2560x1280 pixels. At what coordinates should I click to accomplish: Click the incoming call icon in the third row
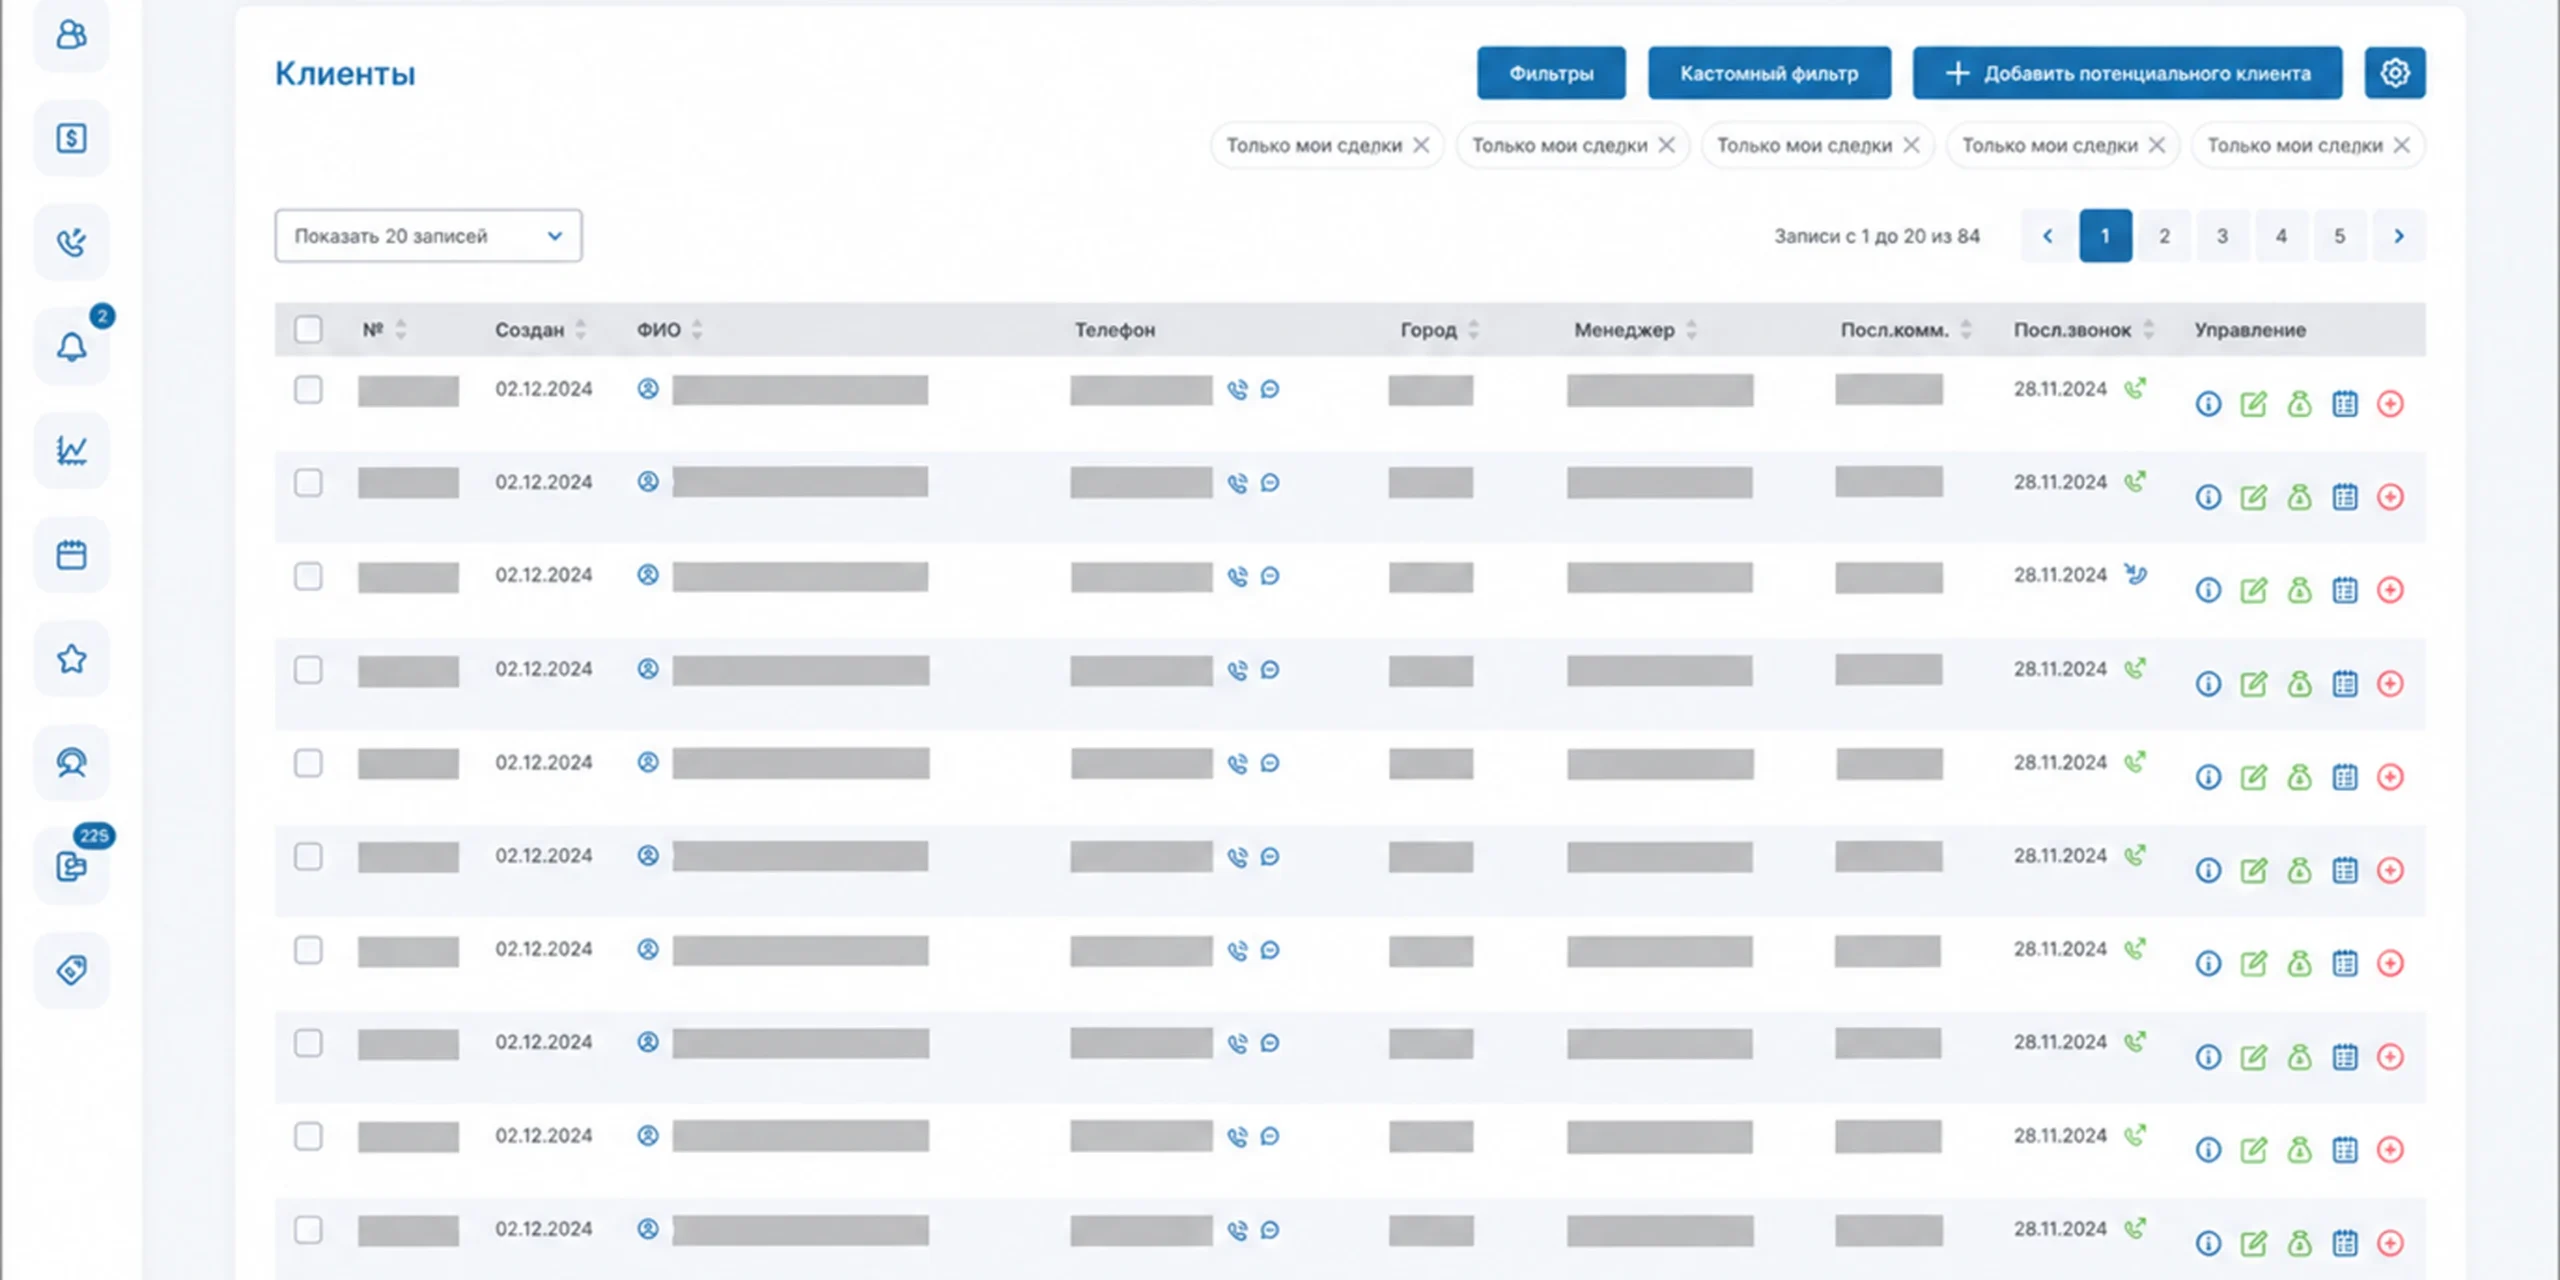pyautogui.click(x=2135, y=574)
